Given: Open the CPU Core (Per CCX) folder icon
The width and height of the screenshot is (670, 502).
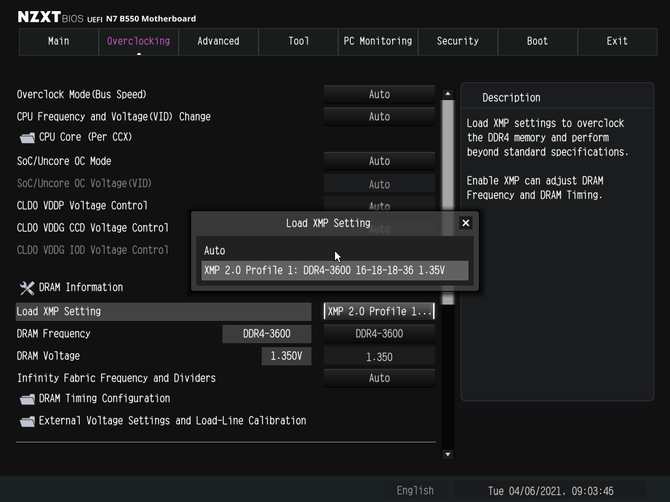Looking at the screenshot, I should (27, 138).
